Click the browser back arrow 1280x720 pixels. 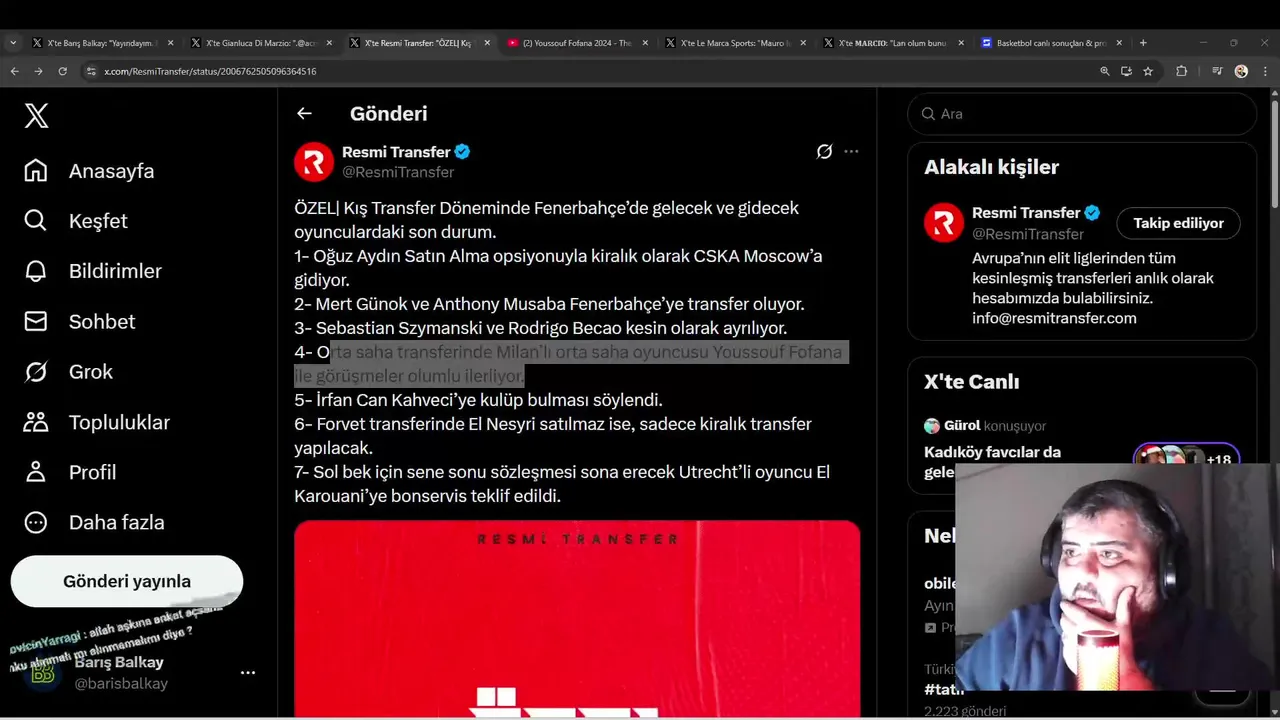pos(14,71)
